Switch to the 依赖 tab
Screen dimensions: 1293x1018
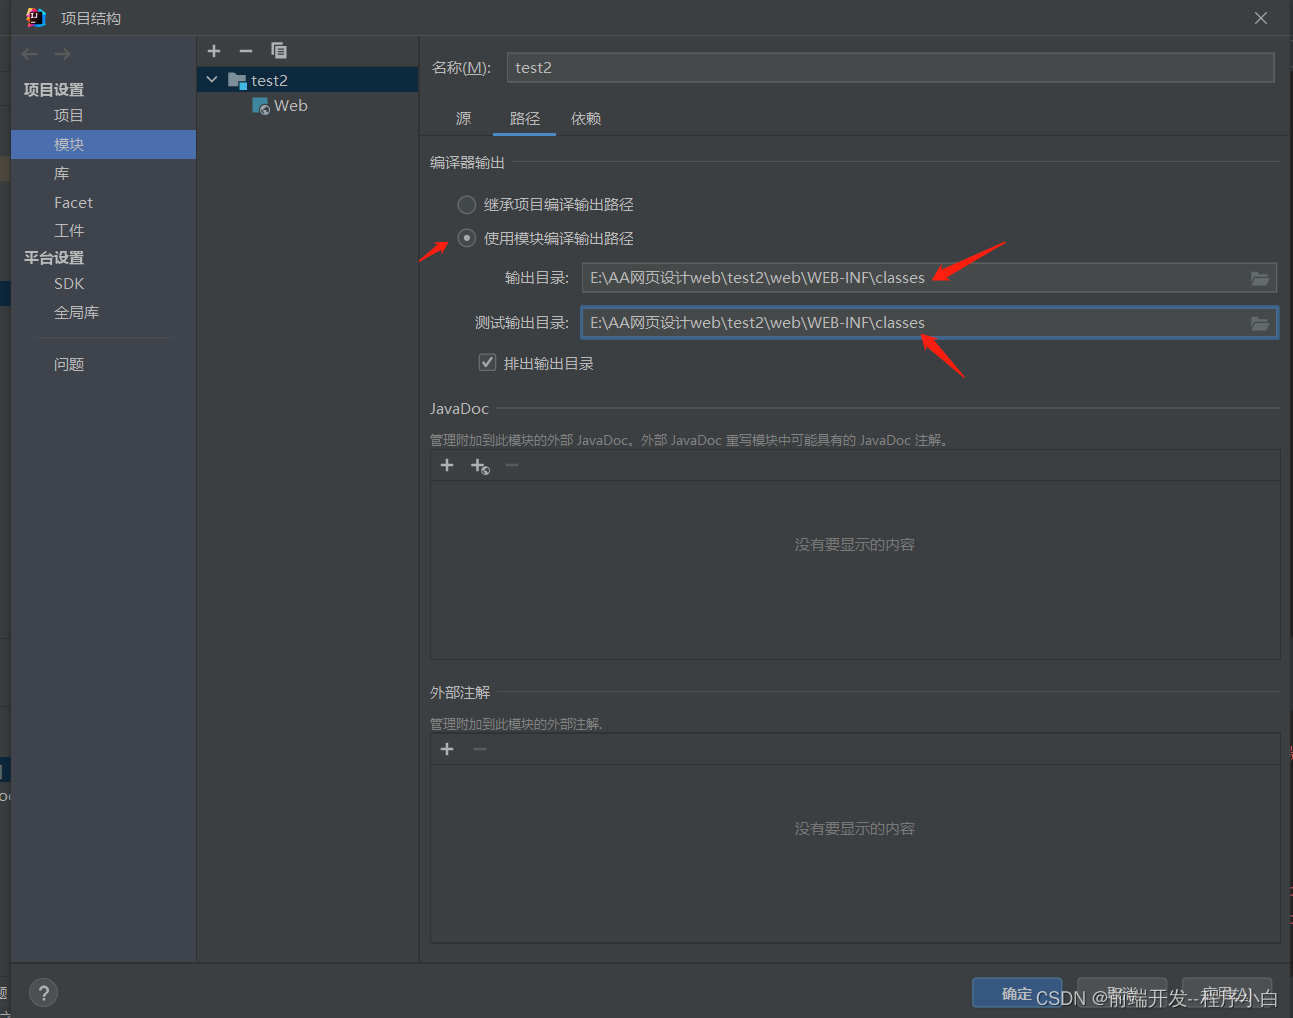[x=586, y=119]
